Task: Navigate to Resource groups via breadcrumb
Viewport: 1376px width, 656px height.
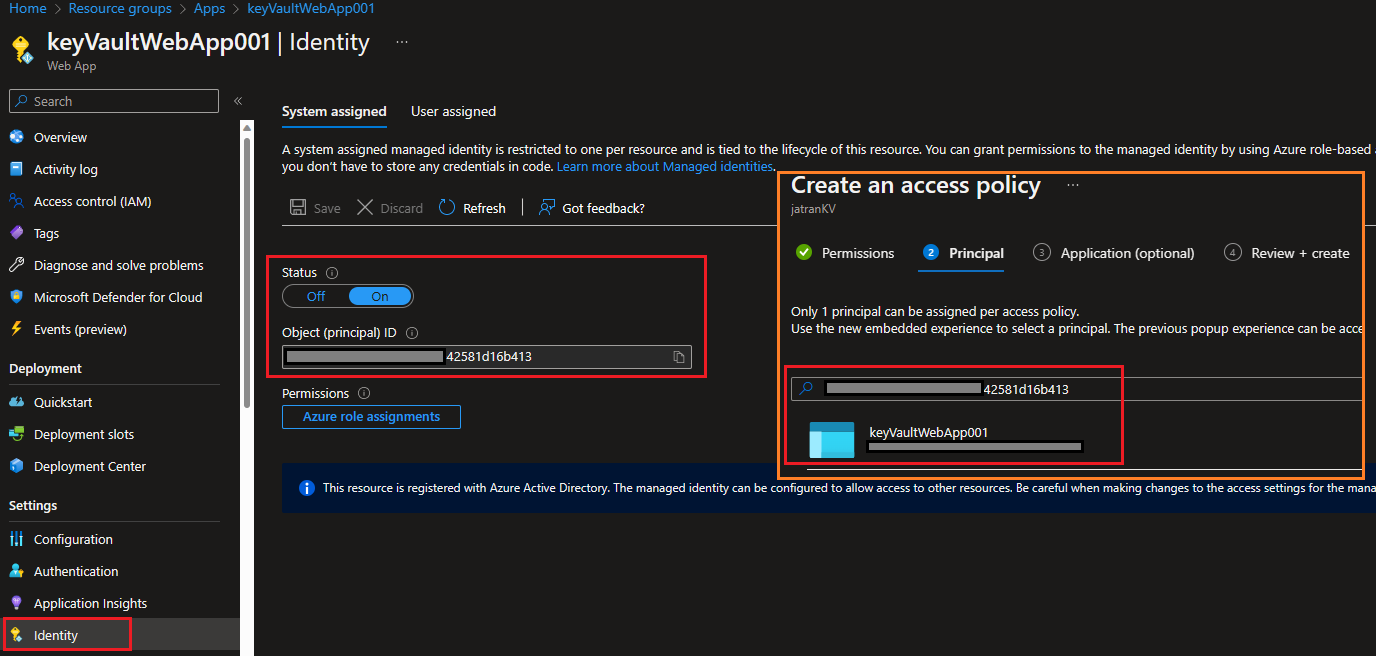Action: [x=120, y=8]
